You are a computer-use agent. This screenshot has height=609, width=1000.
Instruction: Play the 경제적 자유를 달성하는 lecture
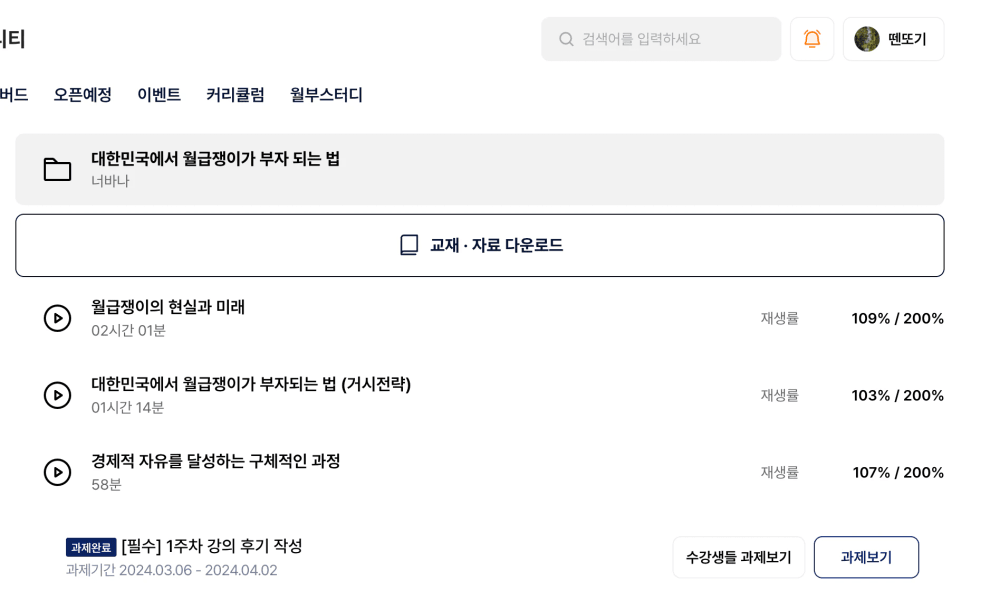pos(57,473)
